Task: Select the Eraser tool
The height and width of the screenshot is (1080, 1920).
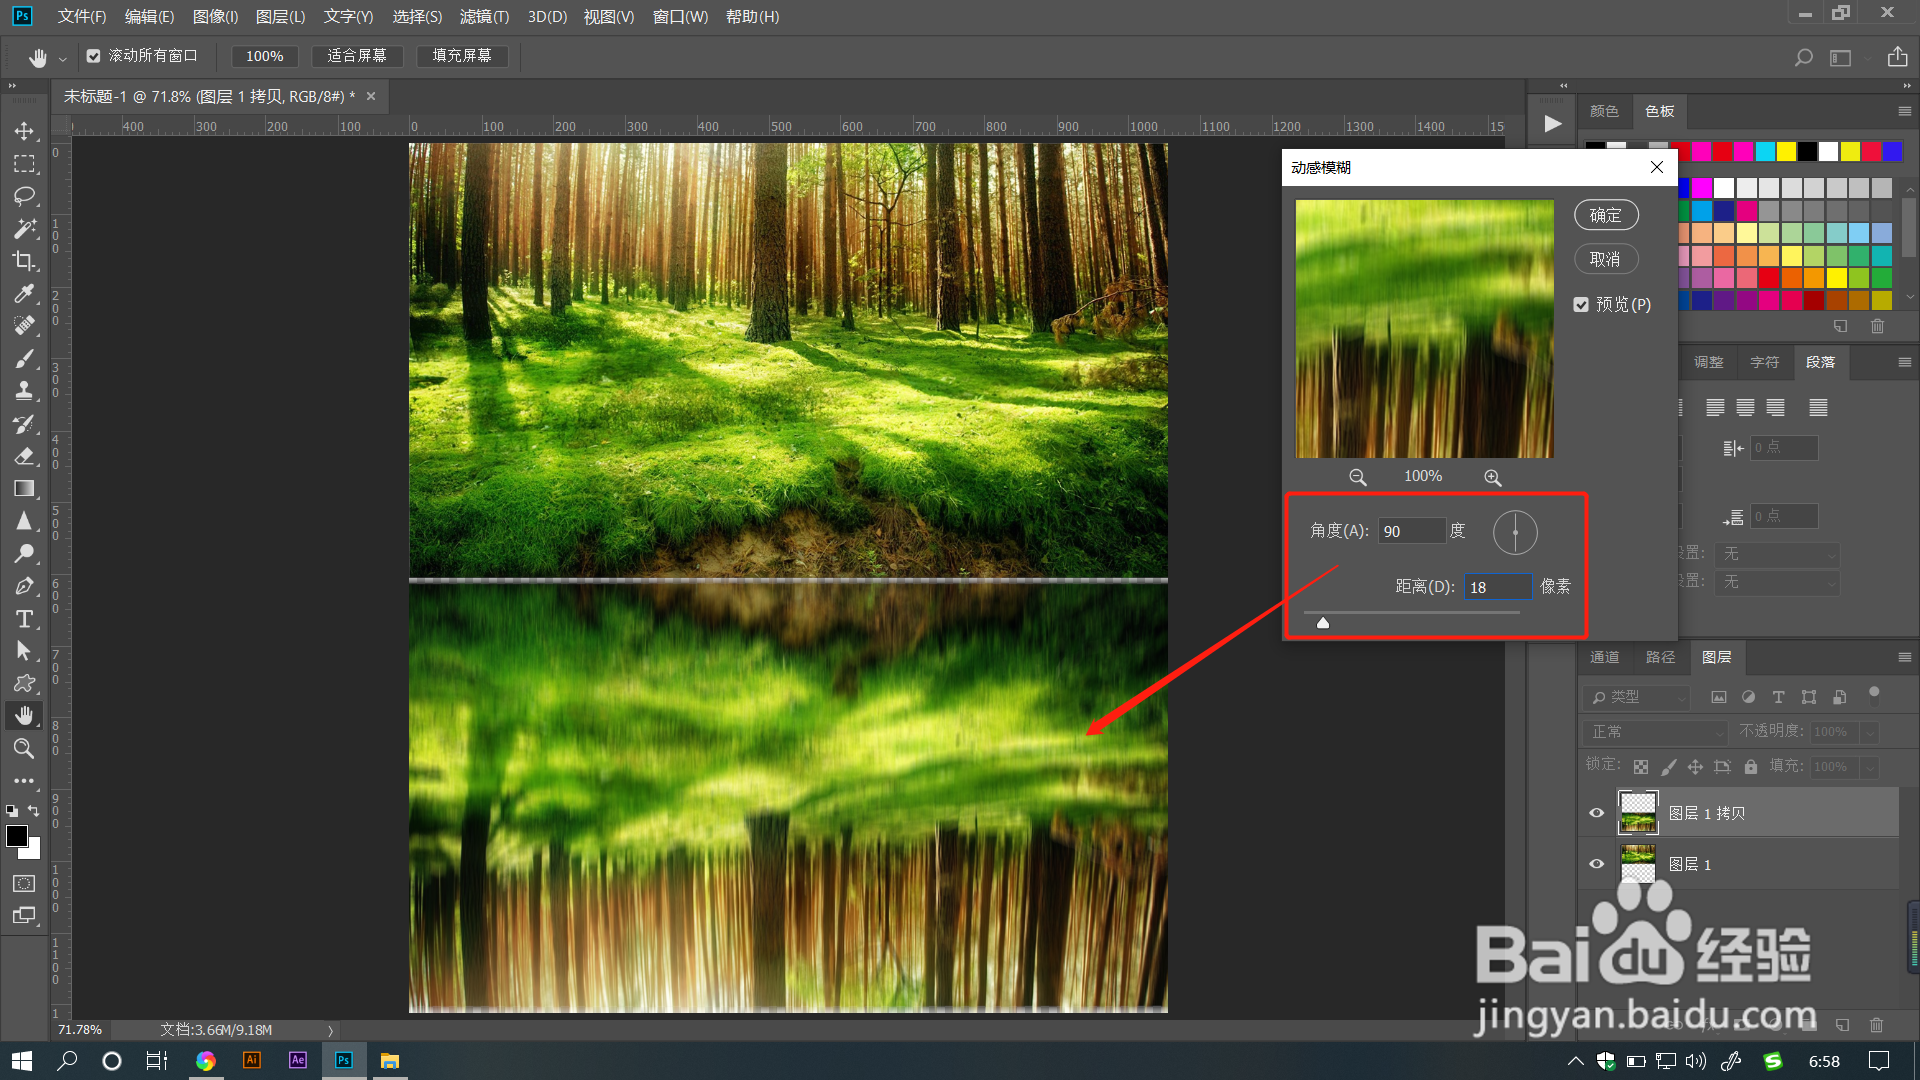Action: (24, 456)
